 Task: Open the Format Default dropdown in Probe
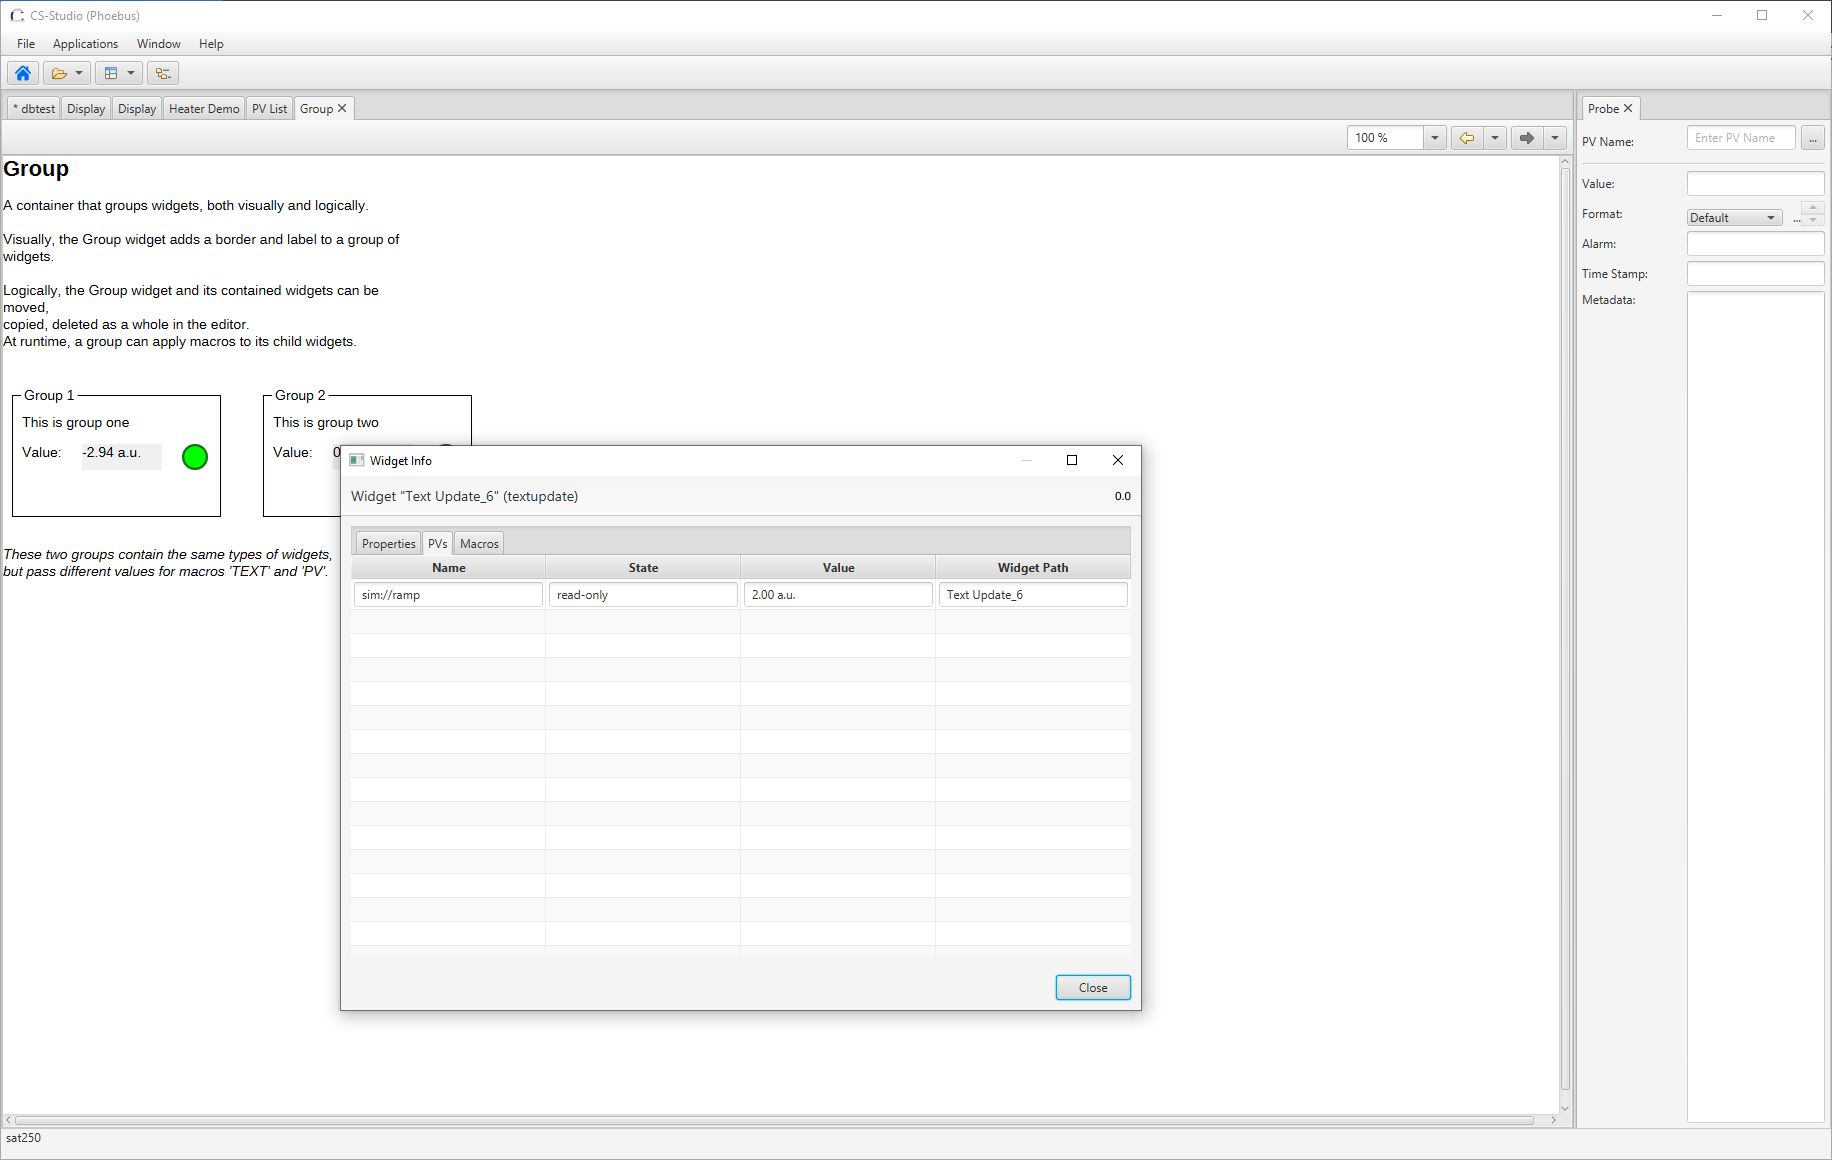[x=1733, y=217]
